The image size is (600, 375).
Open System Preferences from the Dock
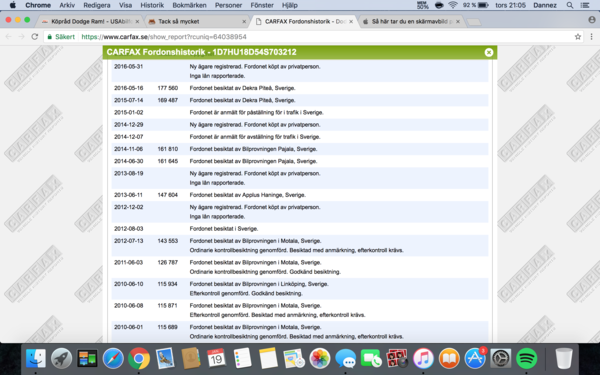point(501,359)
